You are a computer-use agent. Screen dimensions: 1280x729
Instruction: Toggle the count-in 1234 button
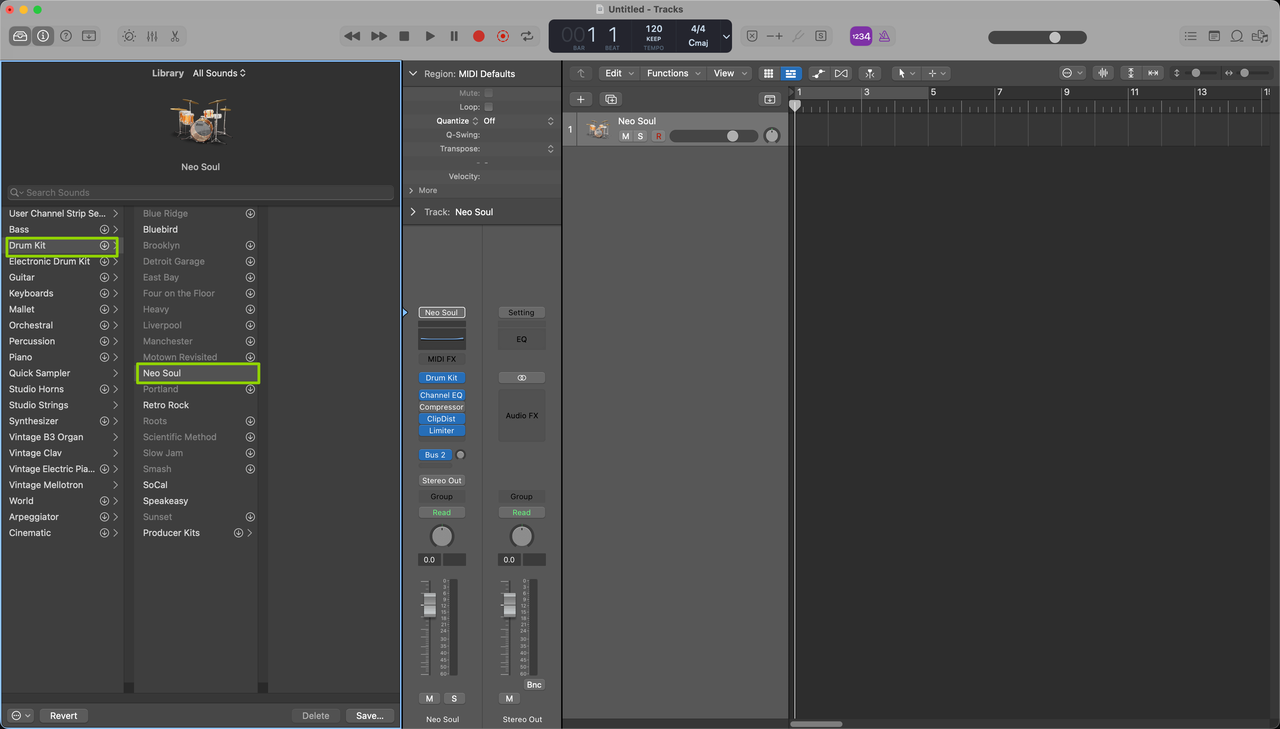(x=860, y=36)
